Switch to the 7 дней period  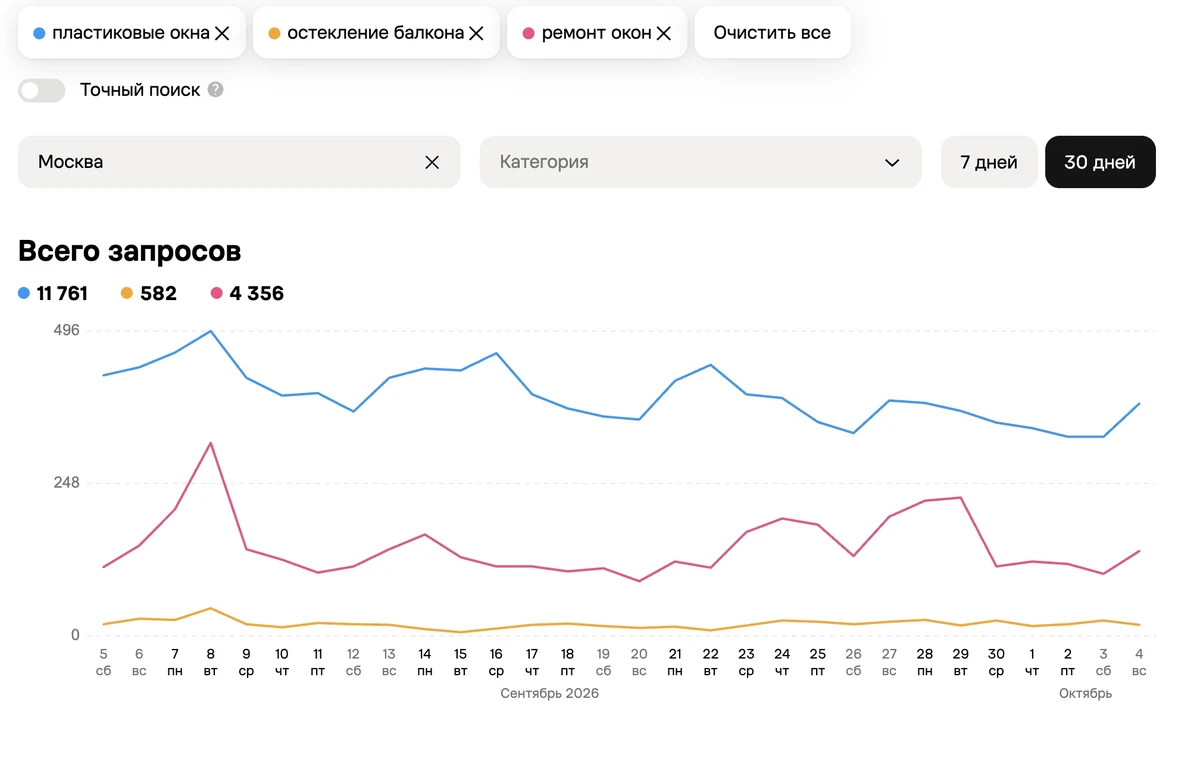tap(989, 162)
